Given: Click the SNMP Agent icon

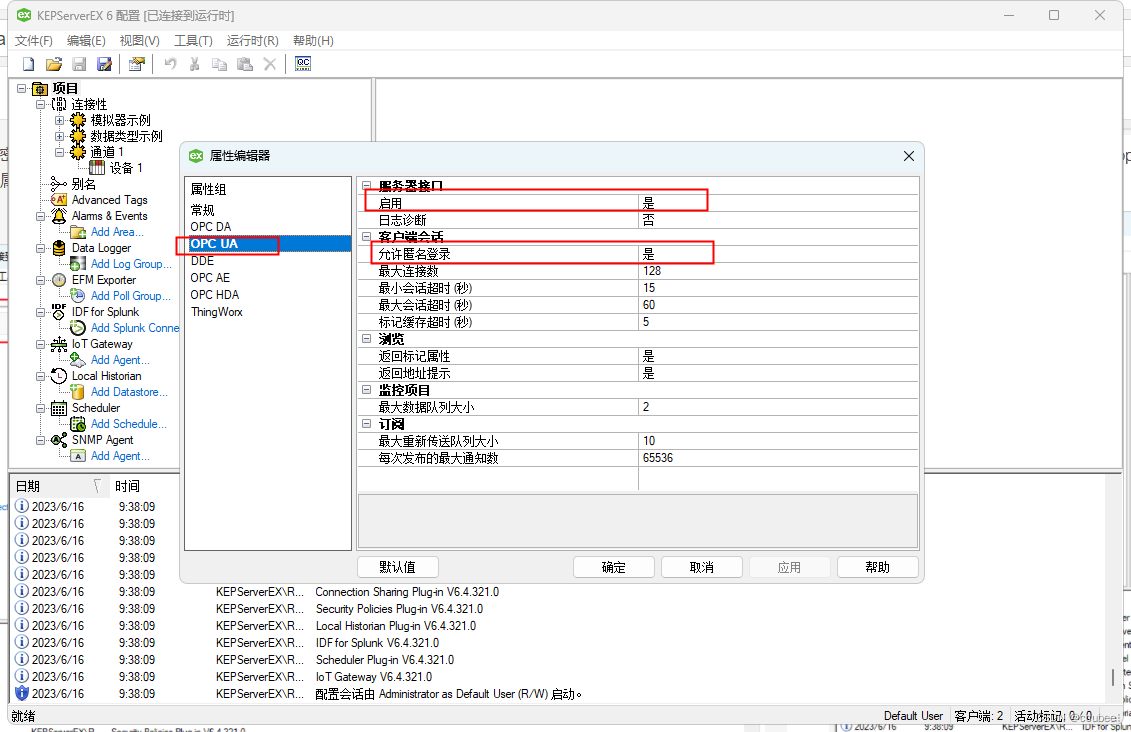Looking at the screenshot, I should point(59,440).
